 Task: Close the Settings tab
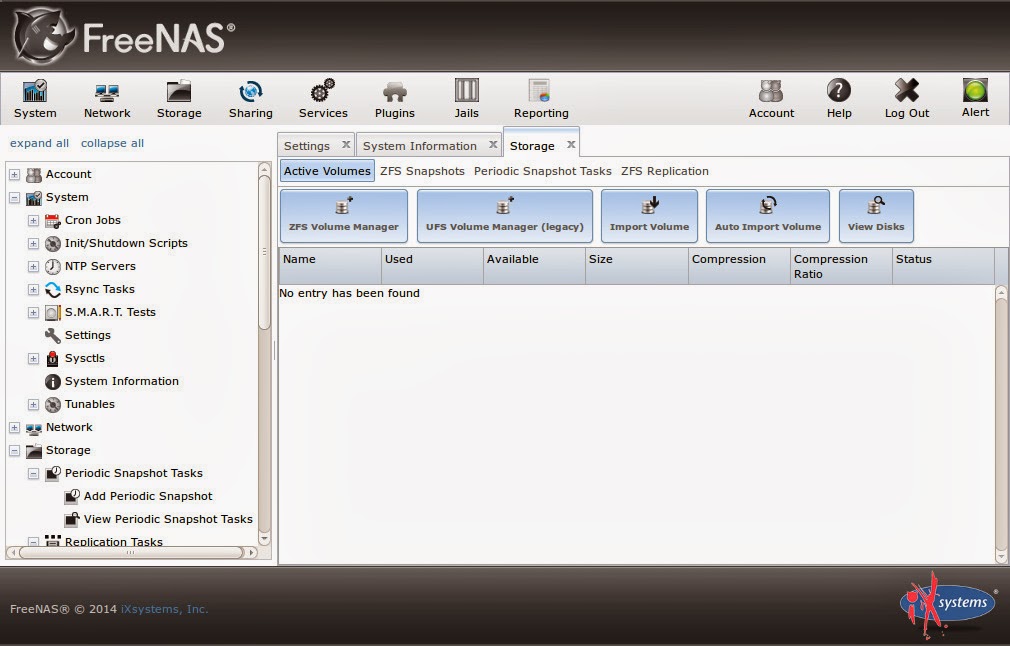346,145
